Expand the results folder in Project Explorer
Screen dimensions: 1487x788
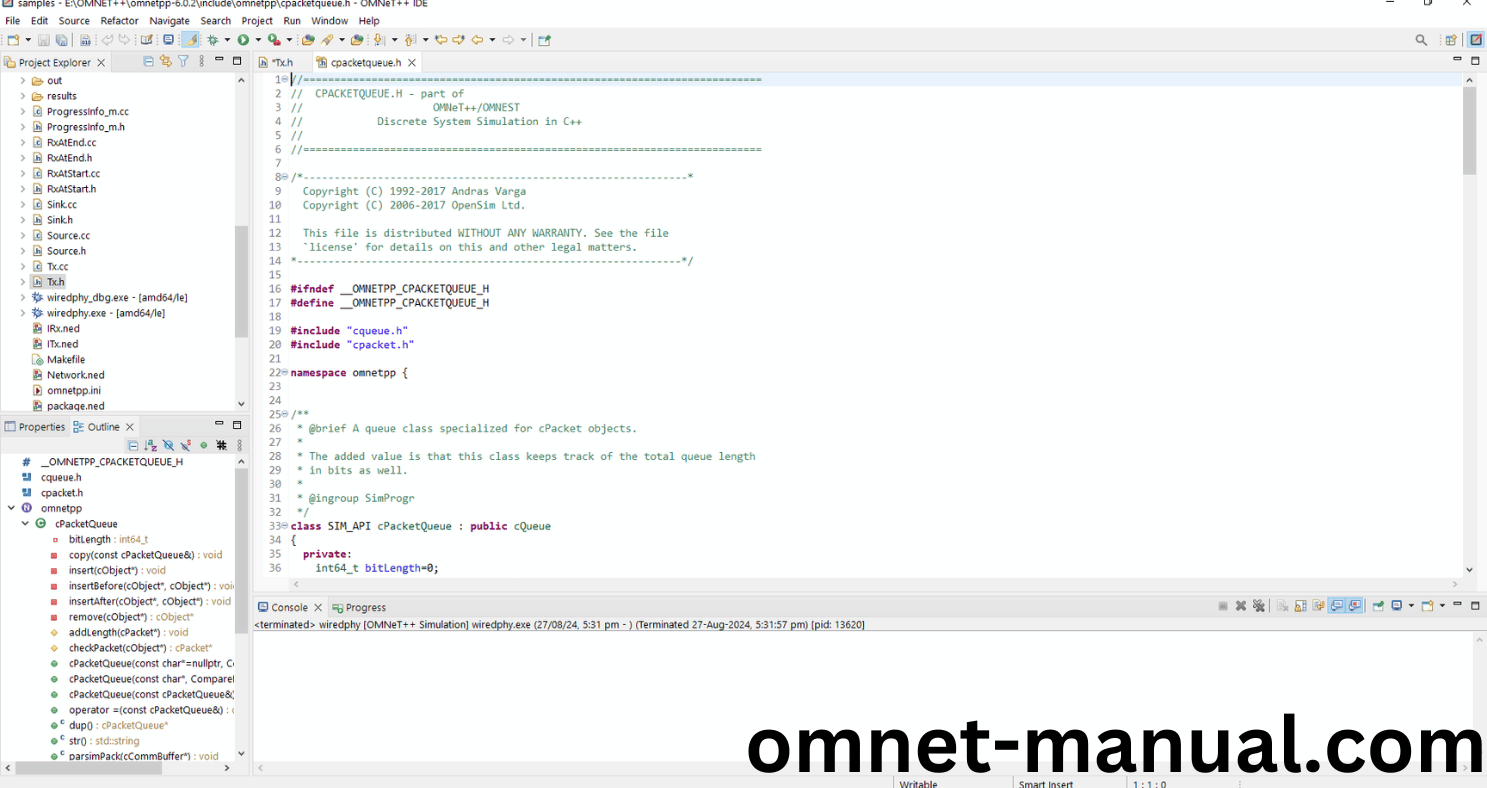pyautogui.click(x=23, y=96)
